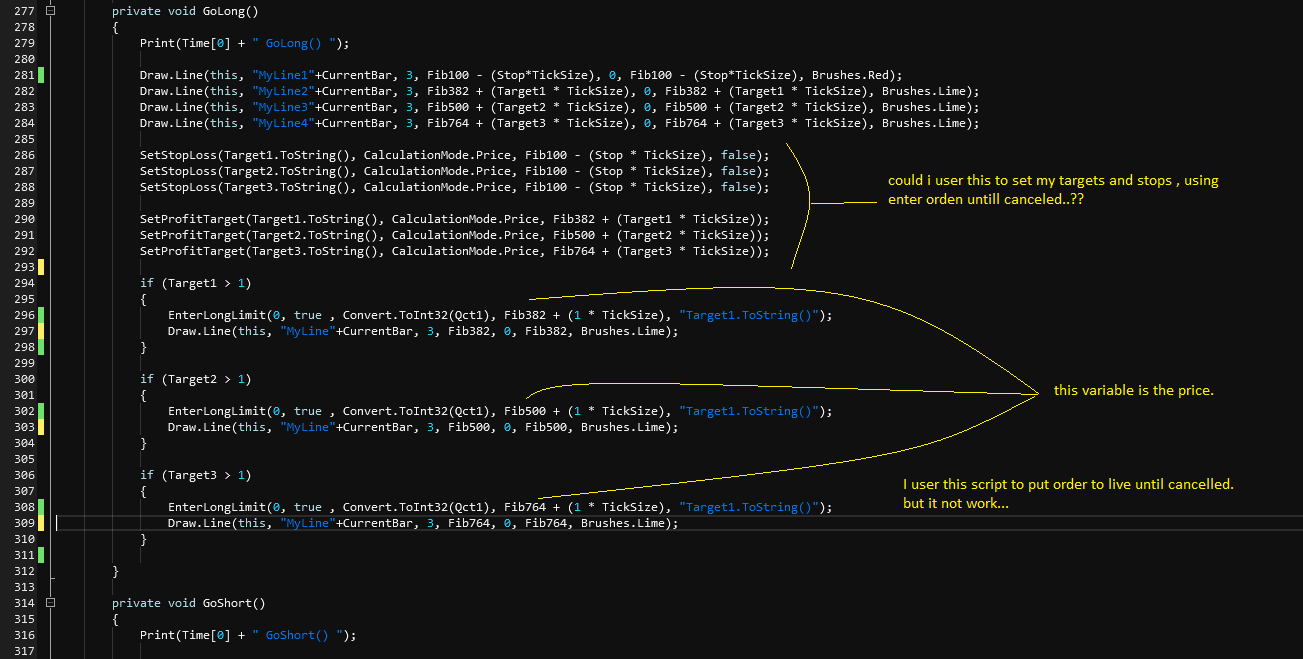Click SetStopLoss call for Target2.ToString()

(x=455, y=171)
